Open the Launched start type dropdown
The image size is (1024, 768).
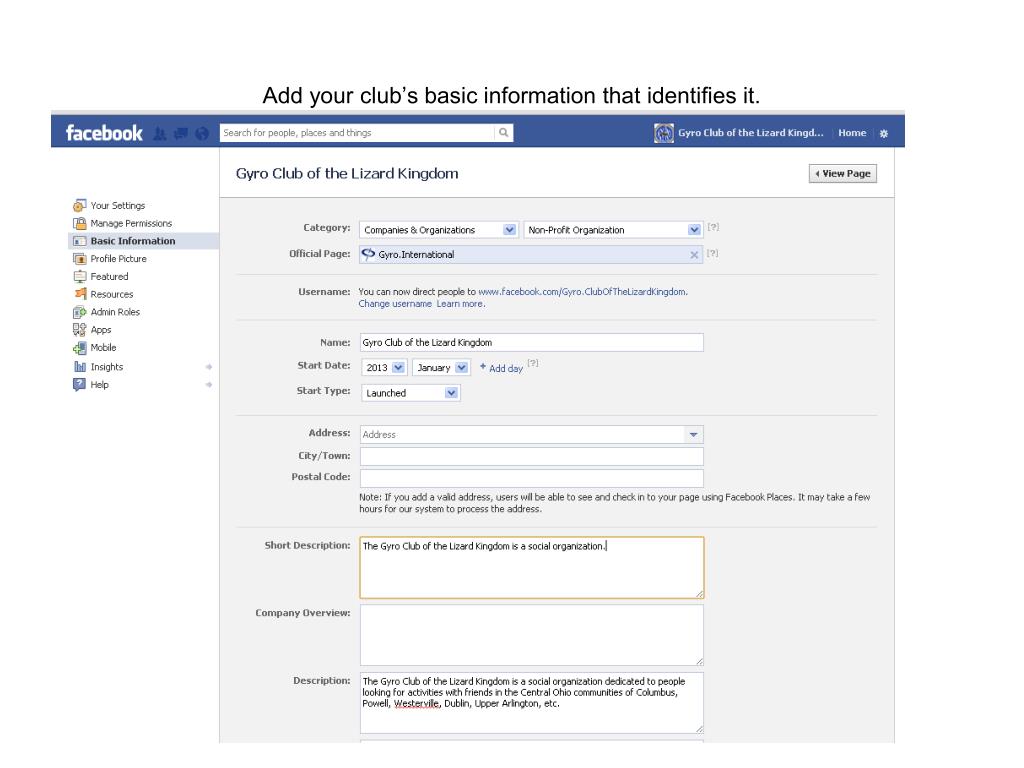410,393
